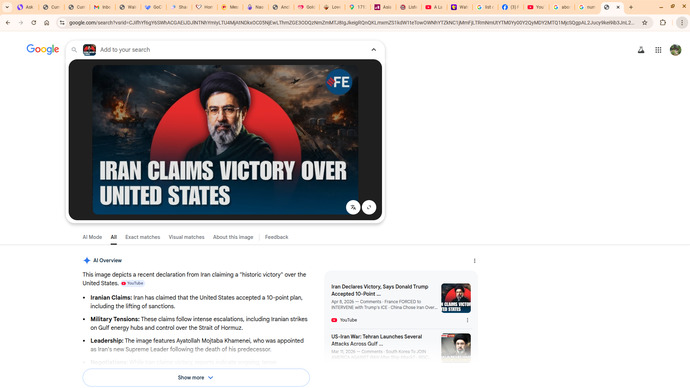690x388 pixels.
Task: Reload the page
Action: point(33,22)
